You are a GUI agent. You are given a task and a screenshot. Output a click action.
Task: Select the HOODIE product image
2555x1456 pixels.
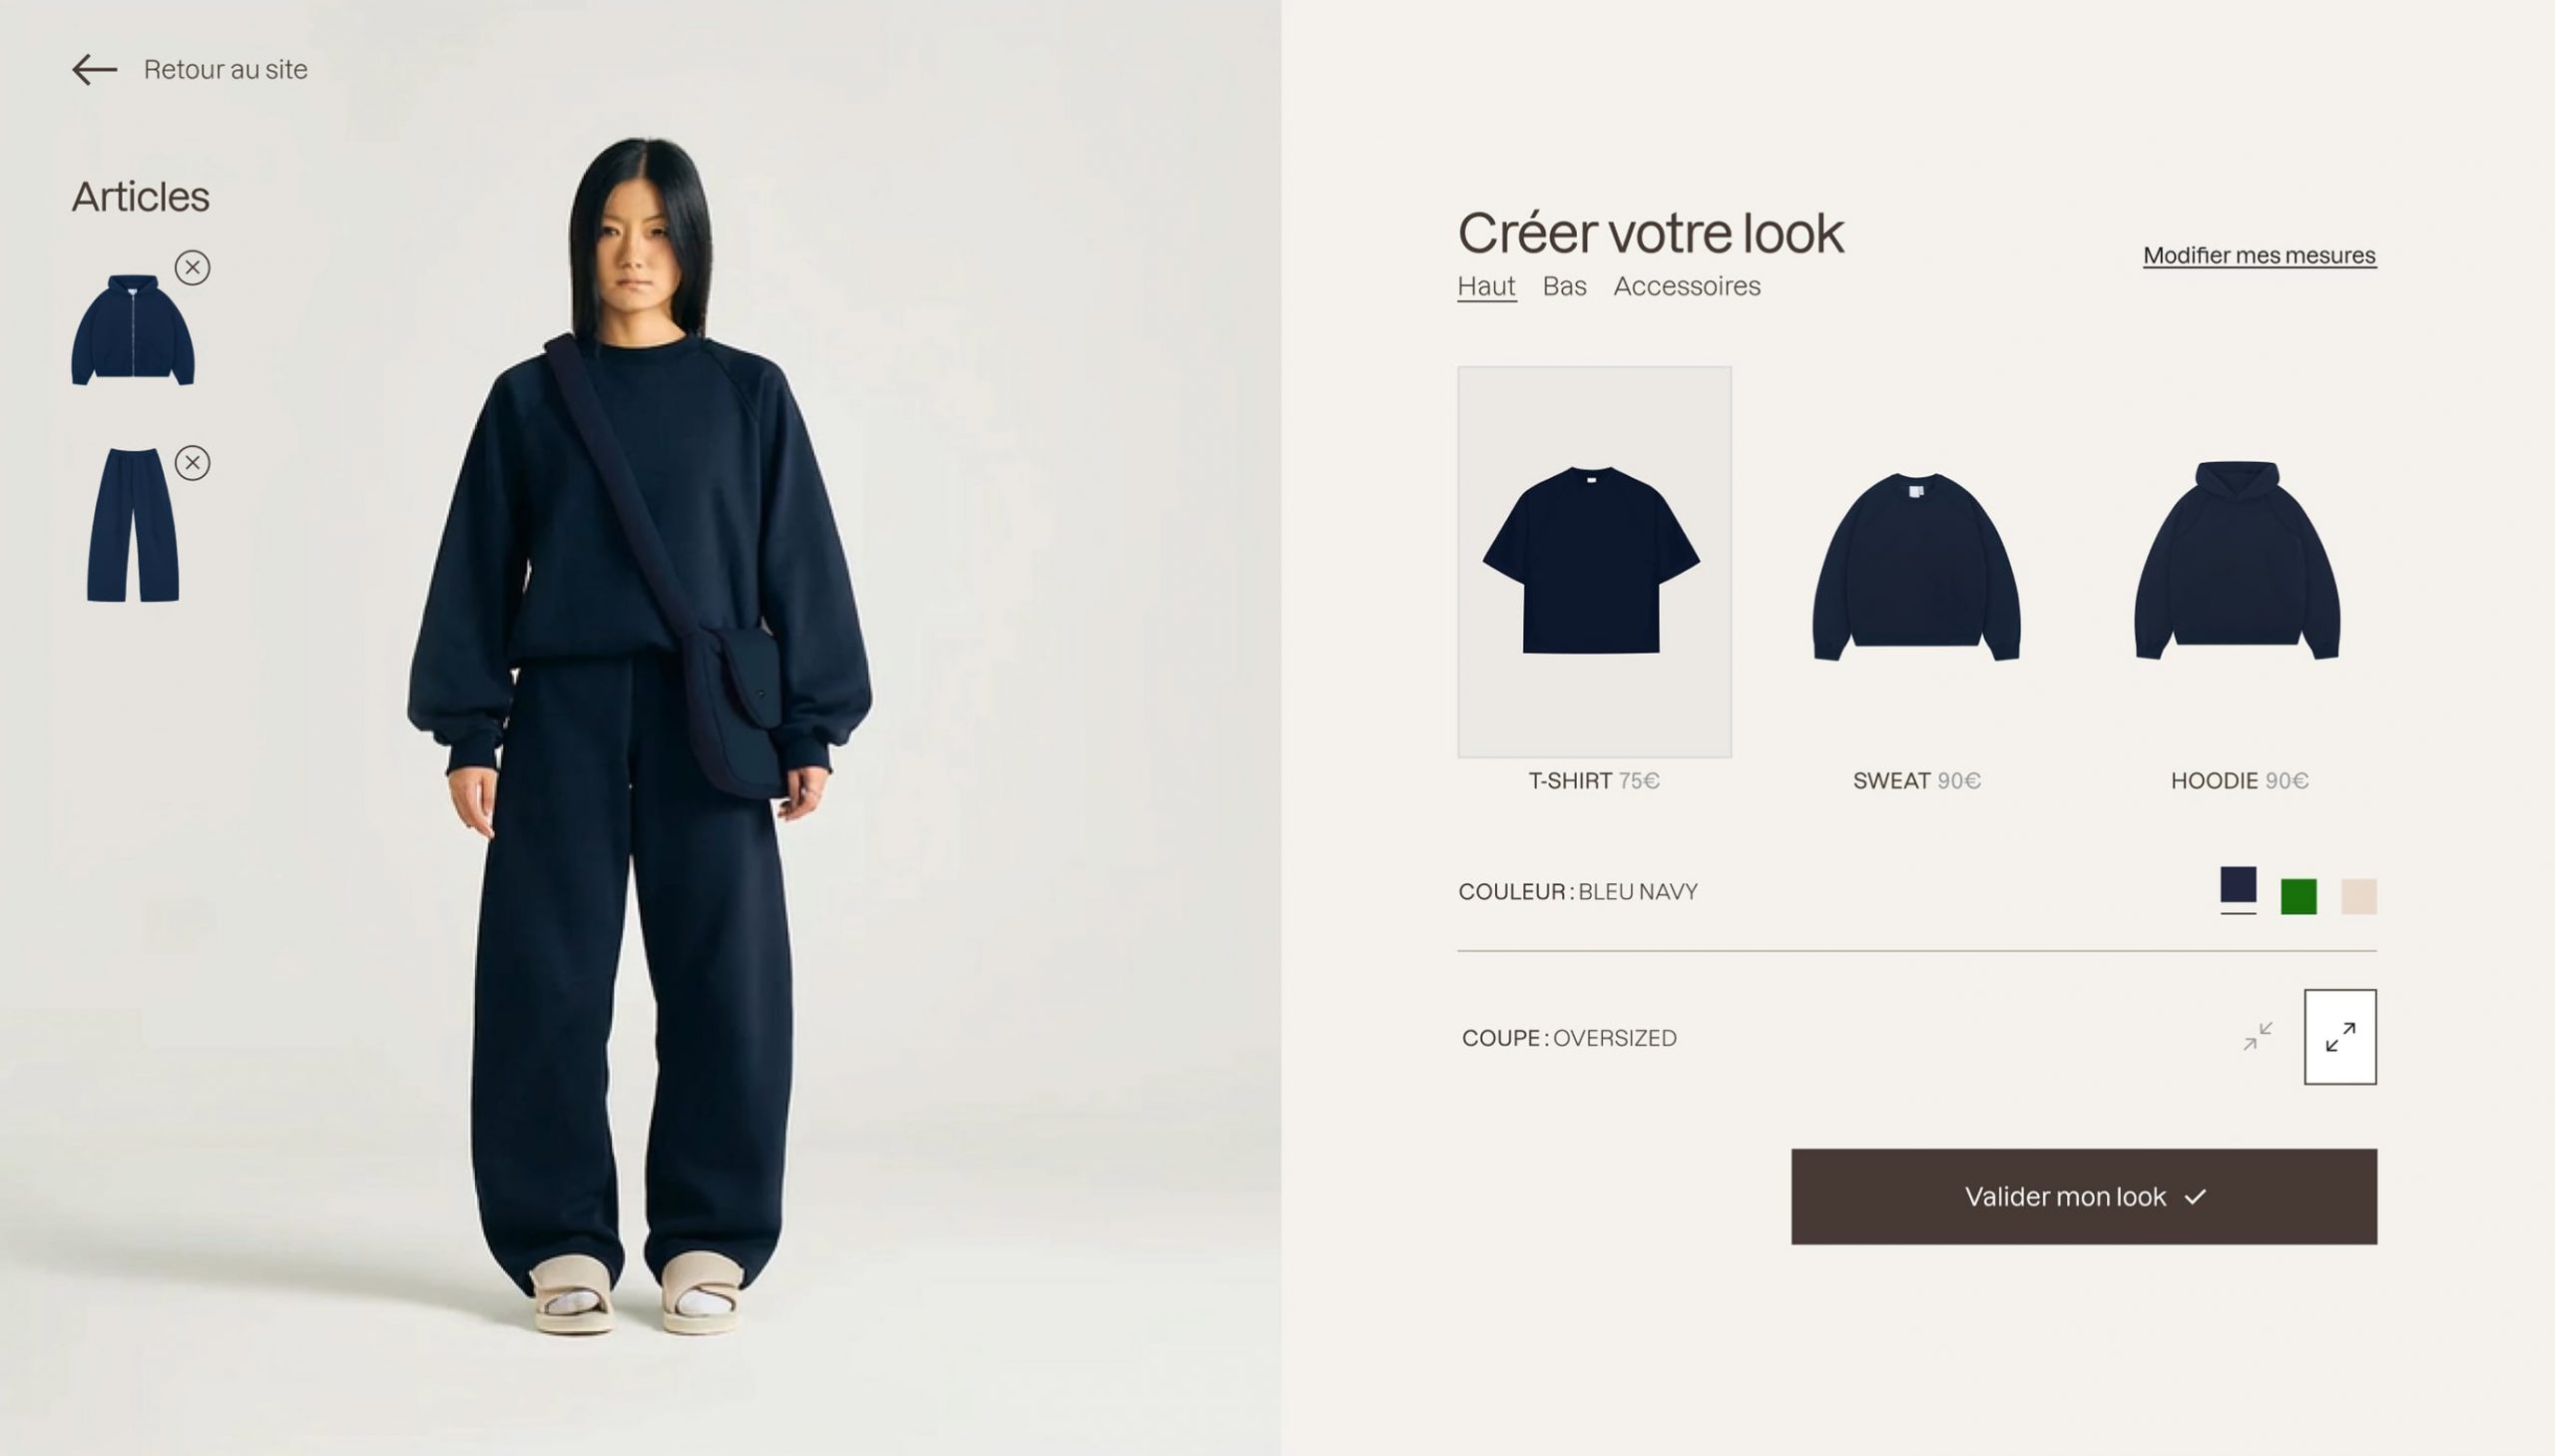[2238, 560]
